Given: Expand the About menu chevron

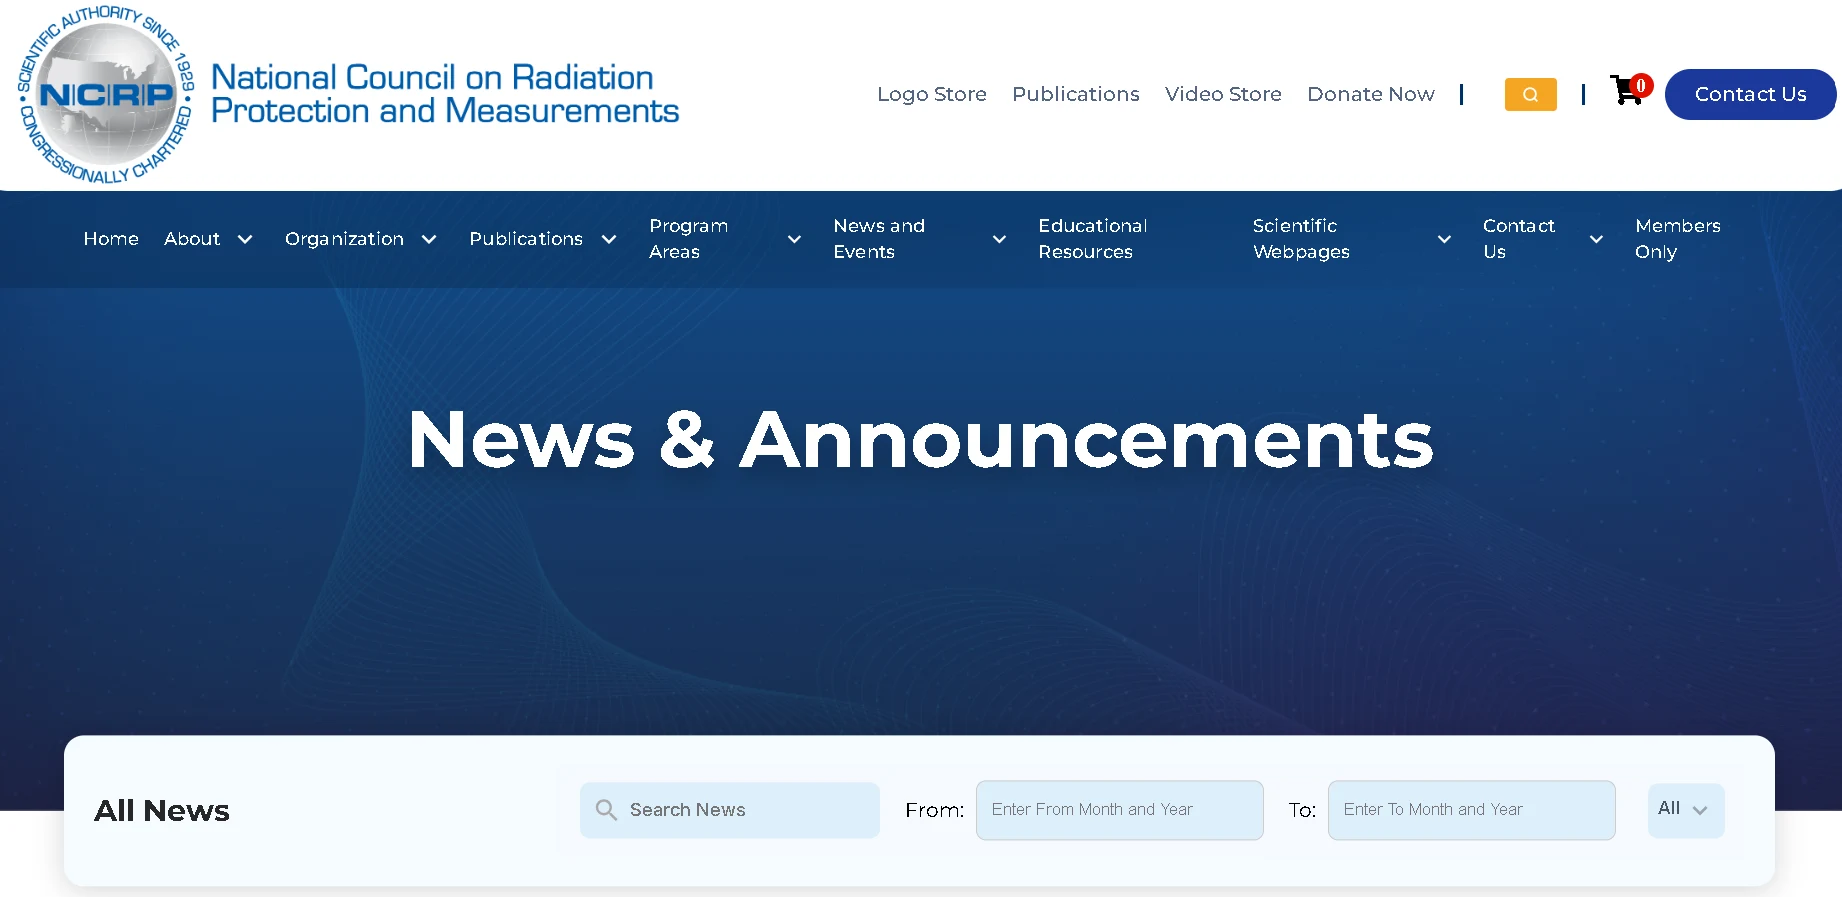Looking at the screenshot, I should click(x=245, y=239).
